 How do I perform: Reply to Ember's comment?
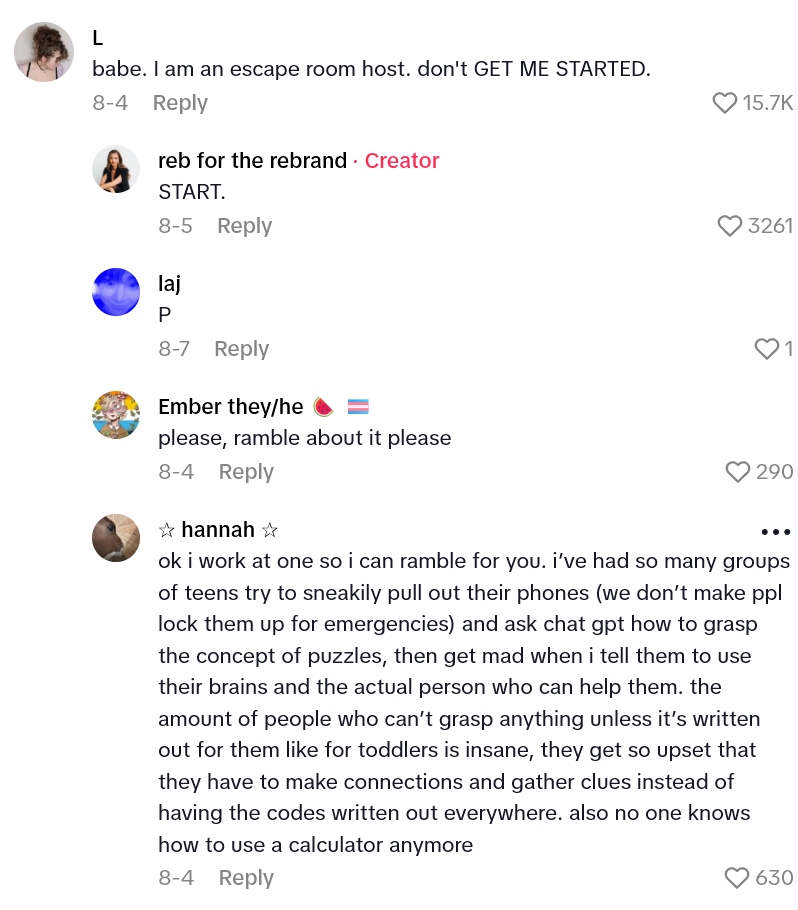[x=246, y=471]
